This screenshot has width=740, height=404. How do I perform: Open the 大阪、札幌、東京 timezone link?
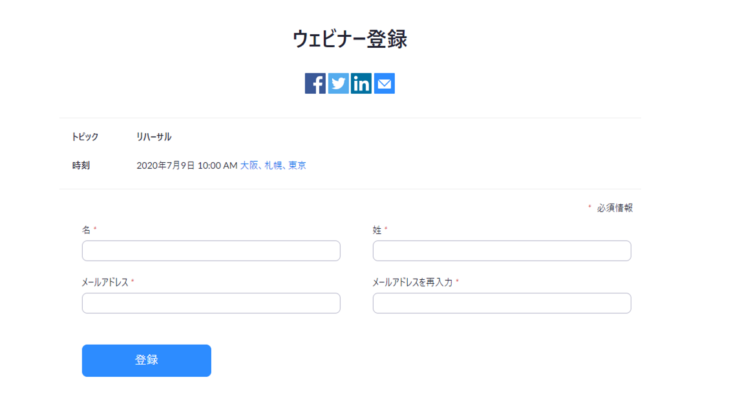tap(273, 165)
